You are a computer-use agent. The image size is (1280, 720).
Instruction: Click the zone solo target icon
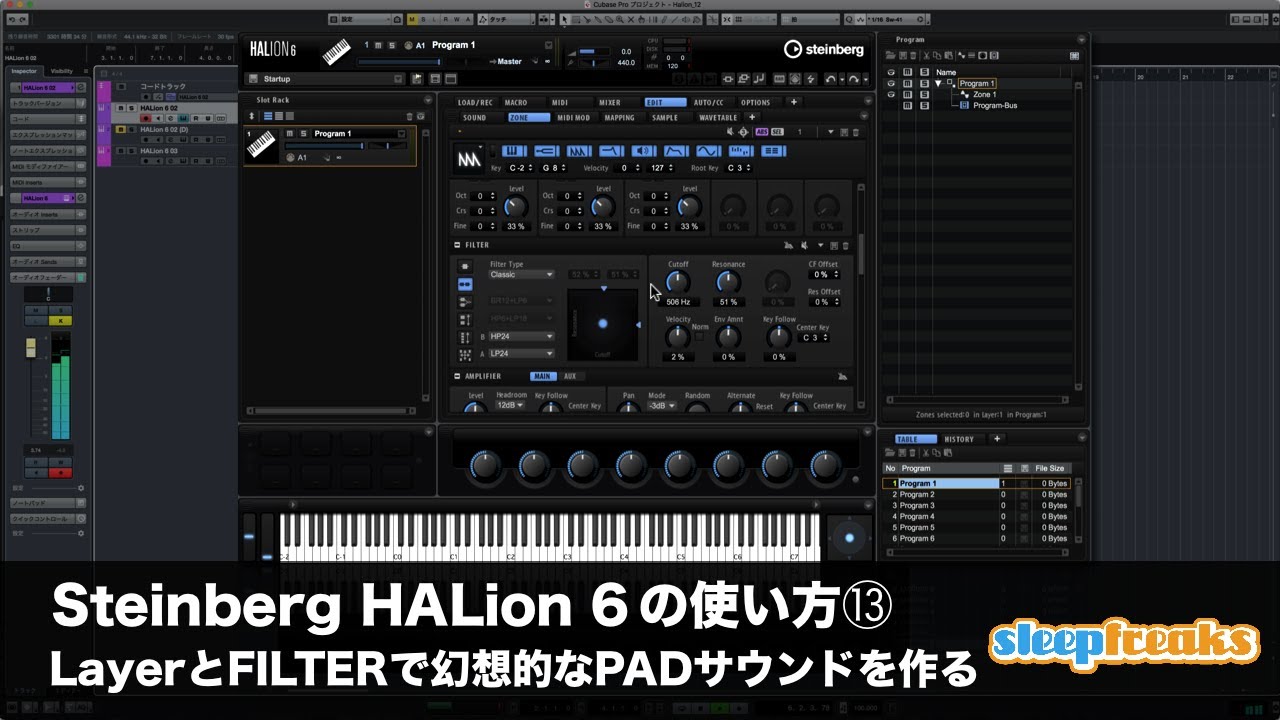[743, 132]
